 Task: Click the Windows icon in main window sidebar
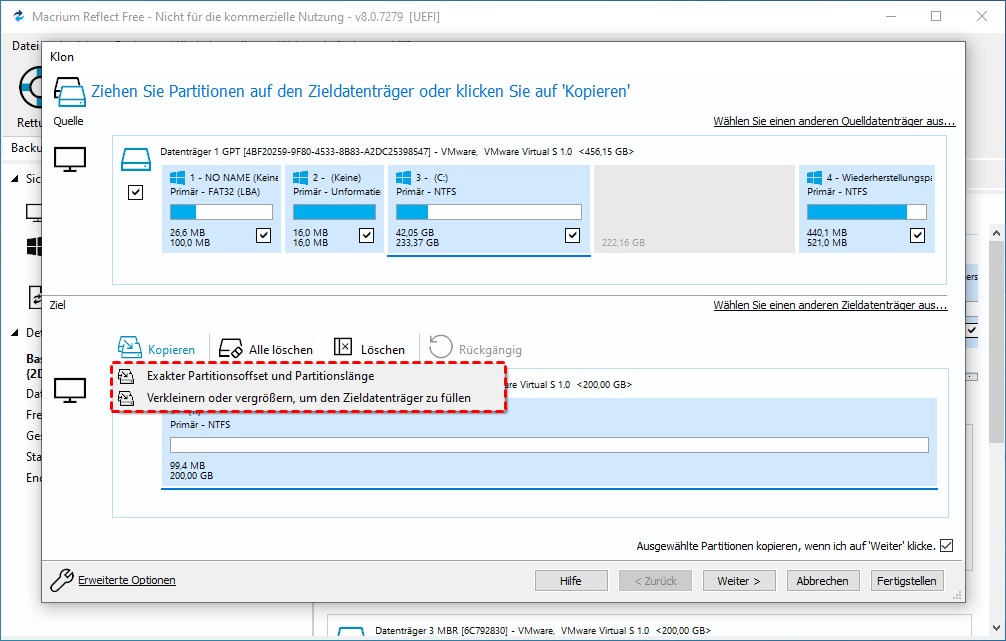(34, 246)
